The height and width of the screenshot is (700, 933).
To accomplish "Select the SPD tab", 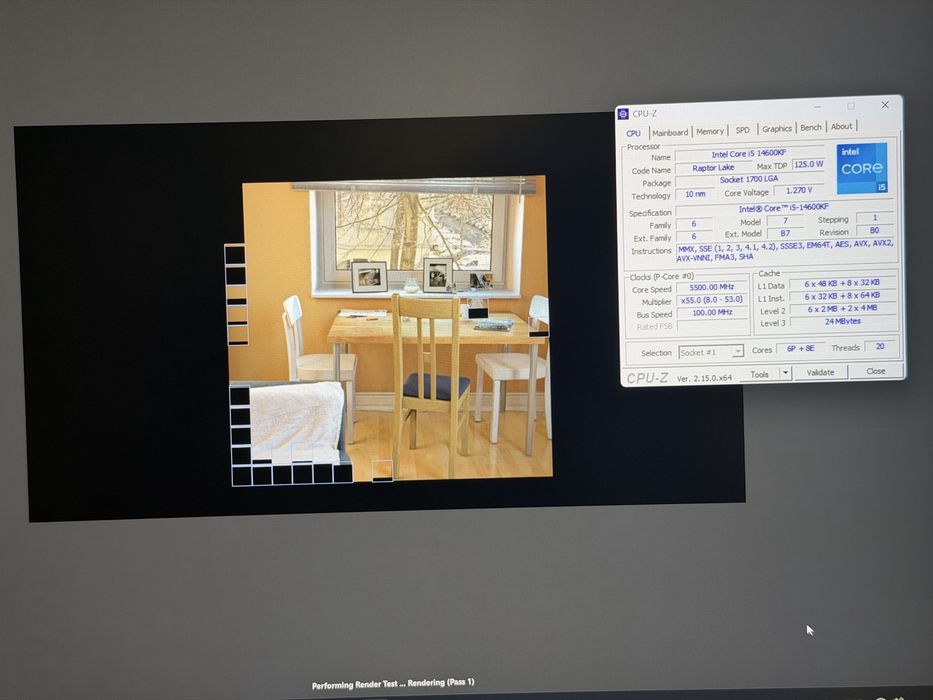I will 743,130.
